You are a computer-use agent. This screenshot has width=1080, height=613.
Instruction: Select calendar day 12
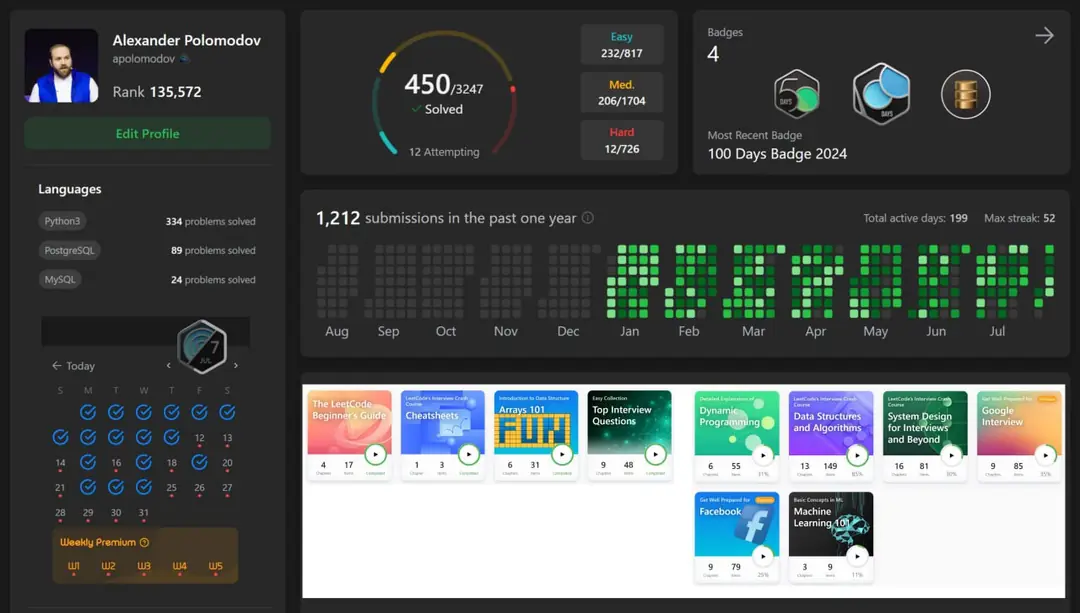[199, 437]
